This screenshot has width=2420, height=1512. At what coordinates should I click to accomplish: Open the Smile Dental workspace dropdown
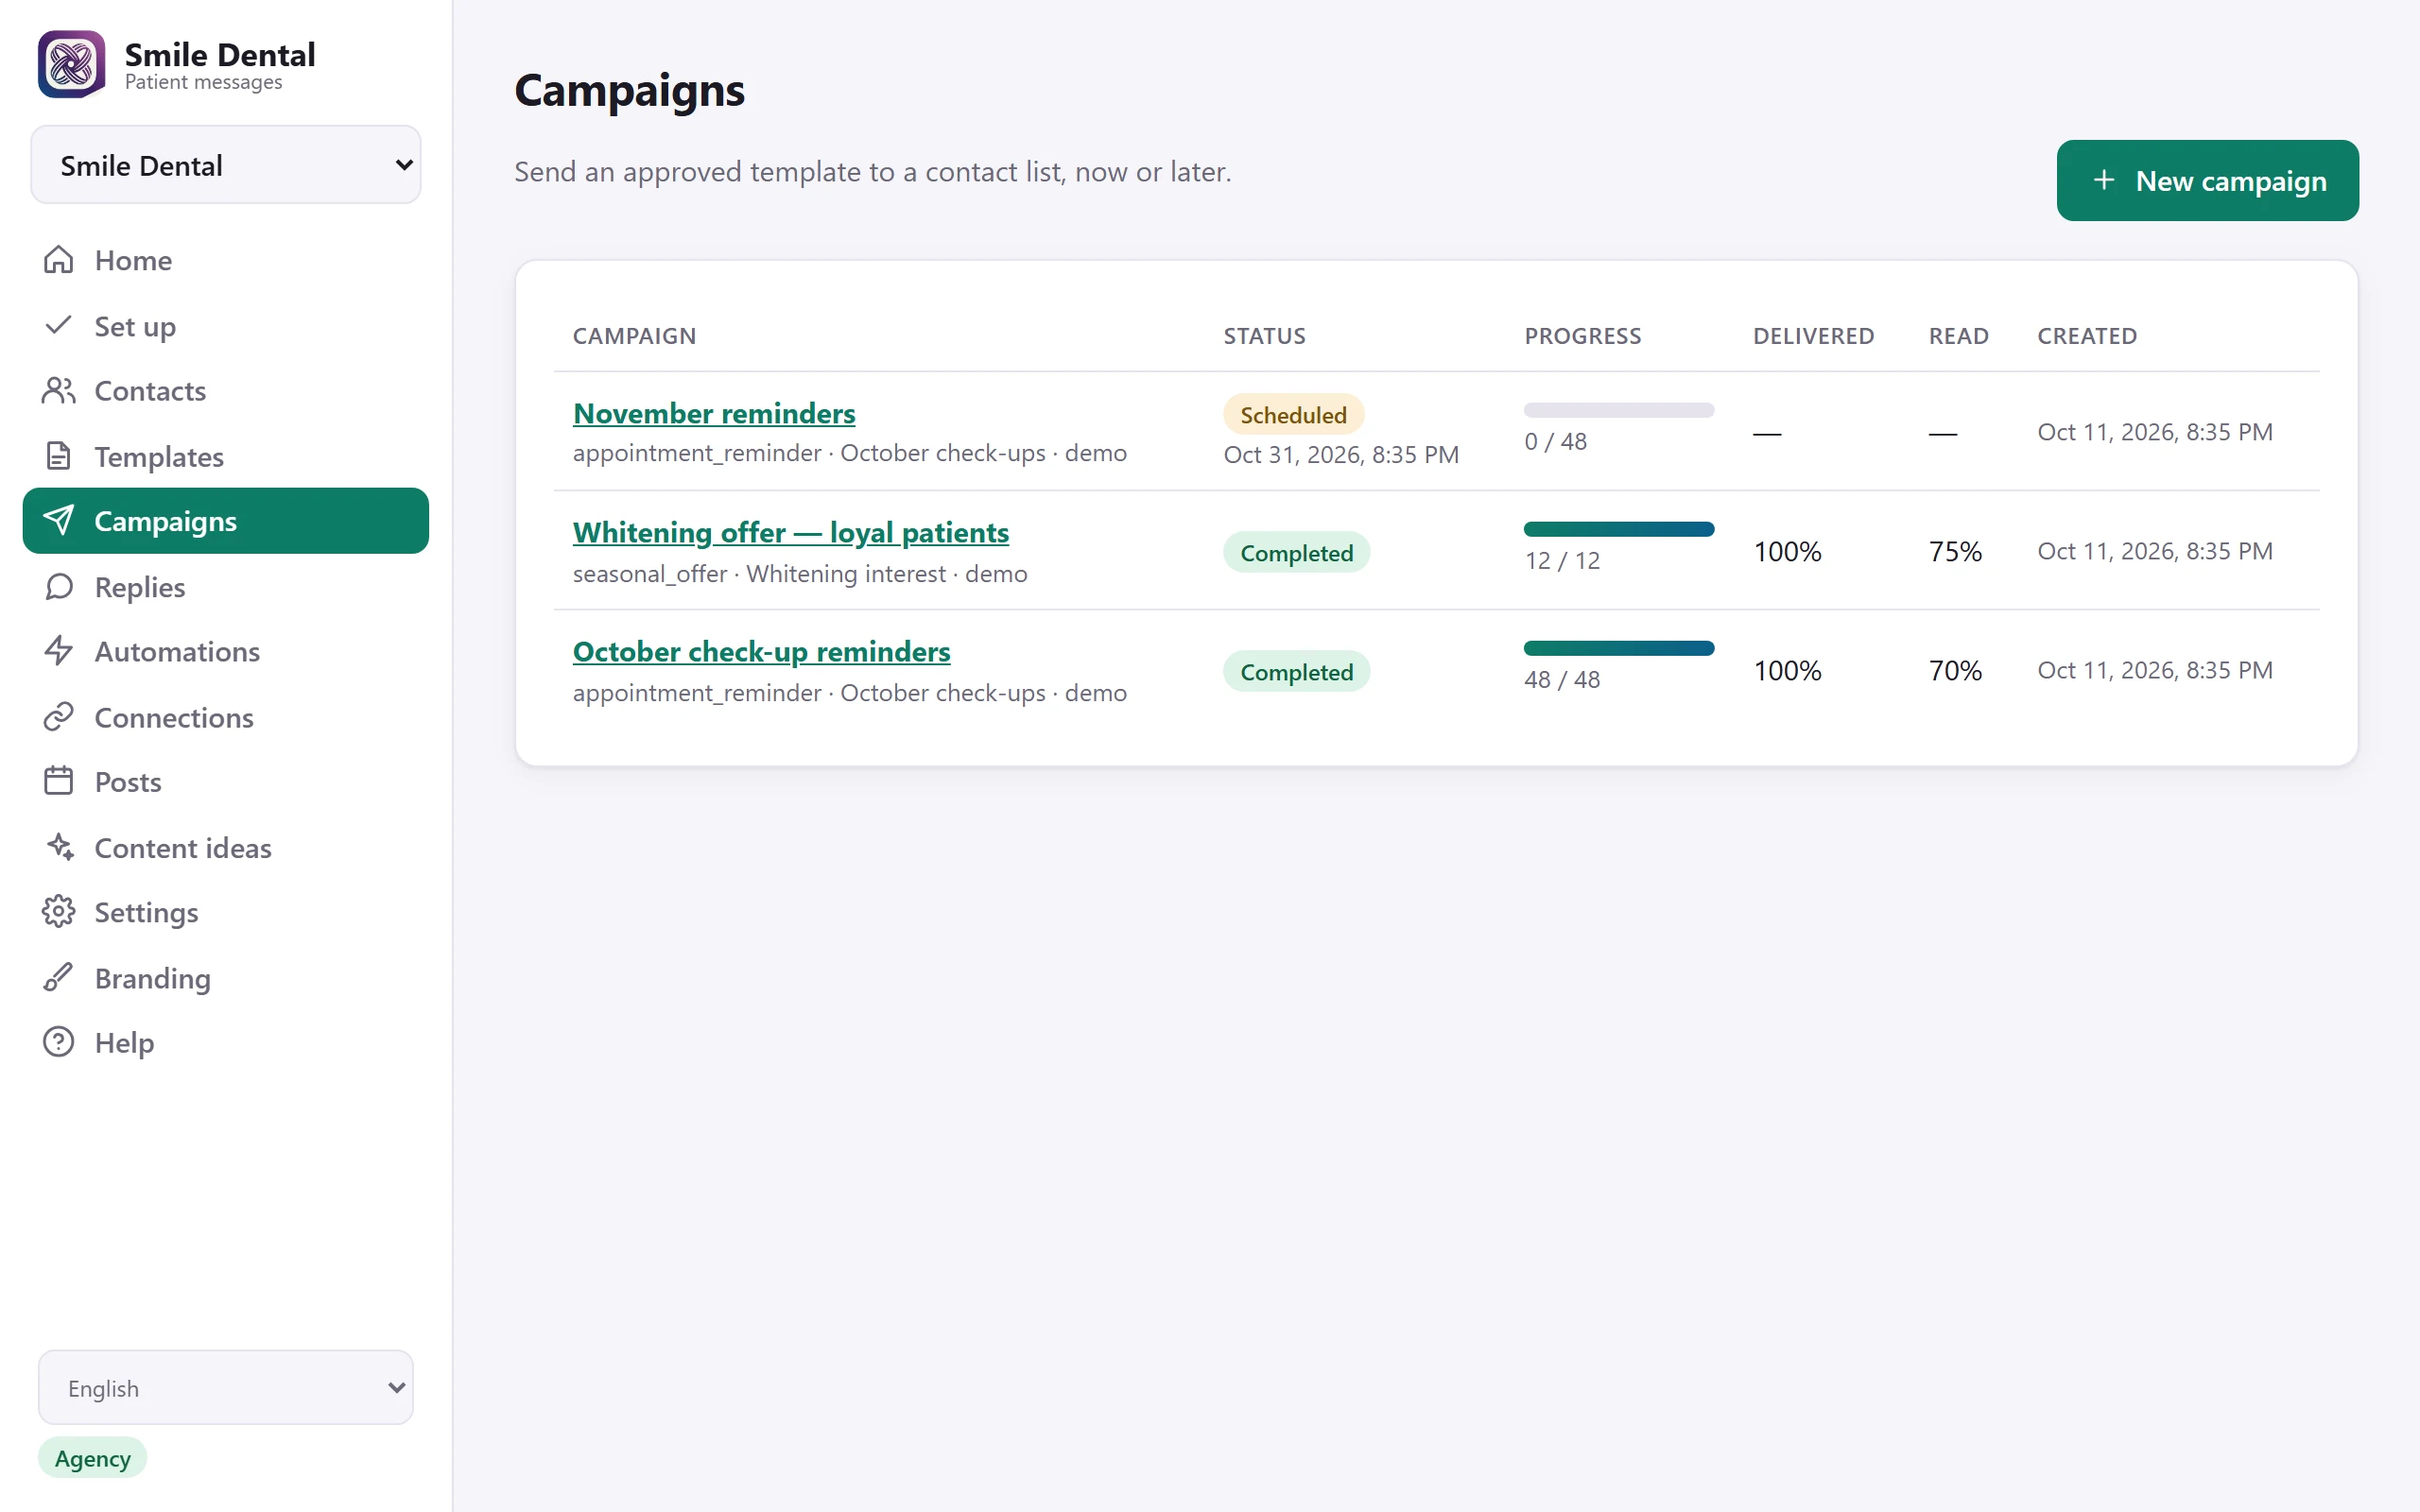[x=226, y=165]
